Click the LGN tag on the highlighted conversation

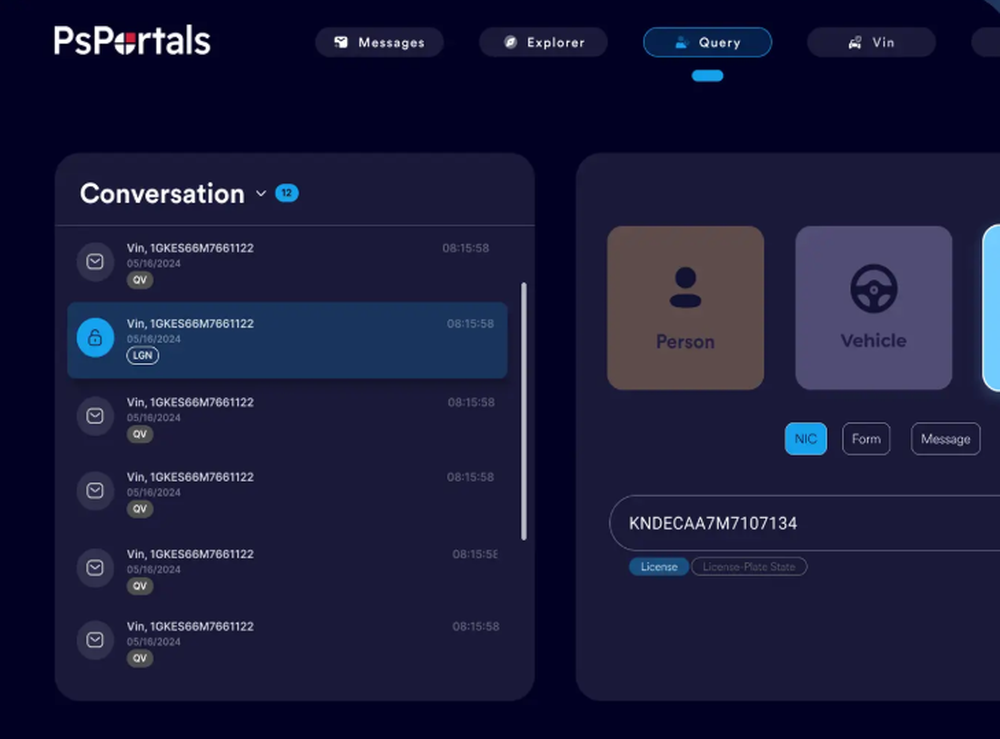point(142,355)
